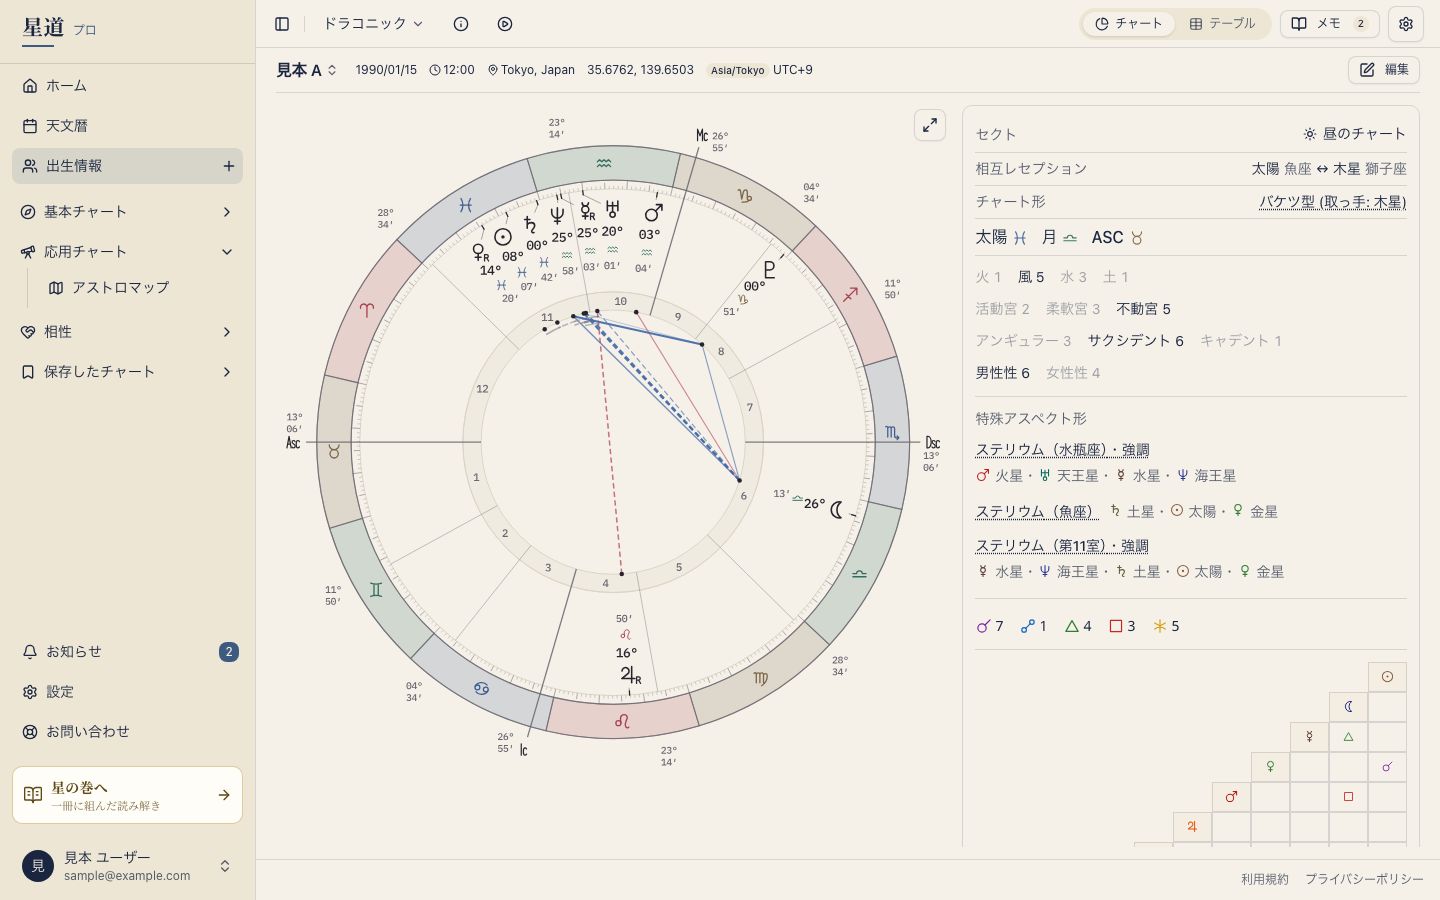The width and height of the screenshot is (1440, 900).
Task: Click Moon glyph in aspect grid
Action: tap(1348, 707)
